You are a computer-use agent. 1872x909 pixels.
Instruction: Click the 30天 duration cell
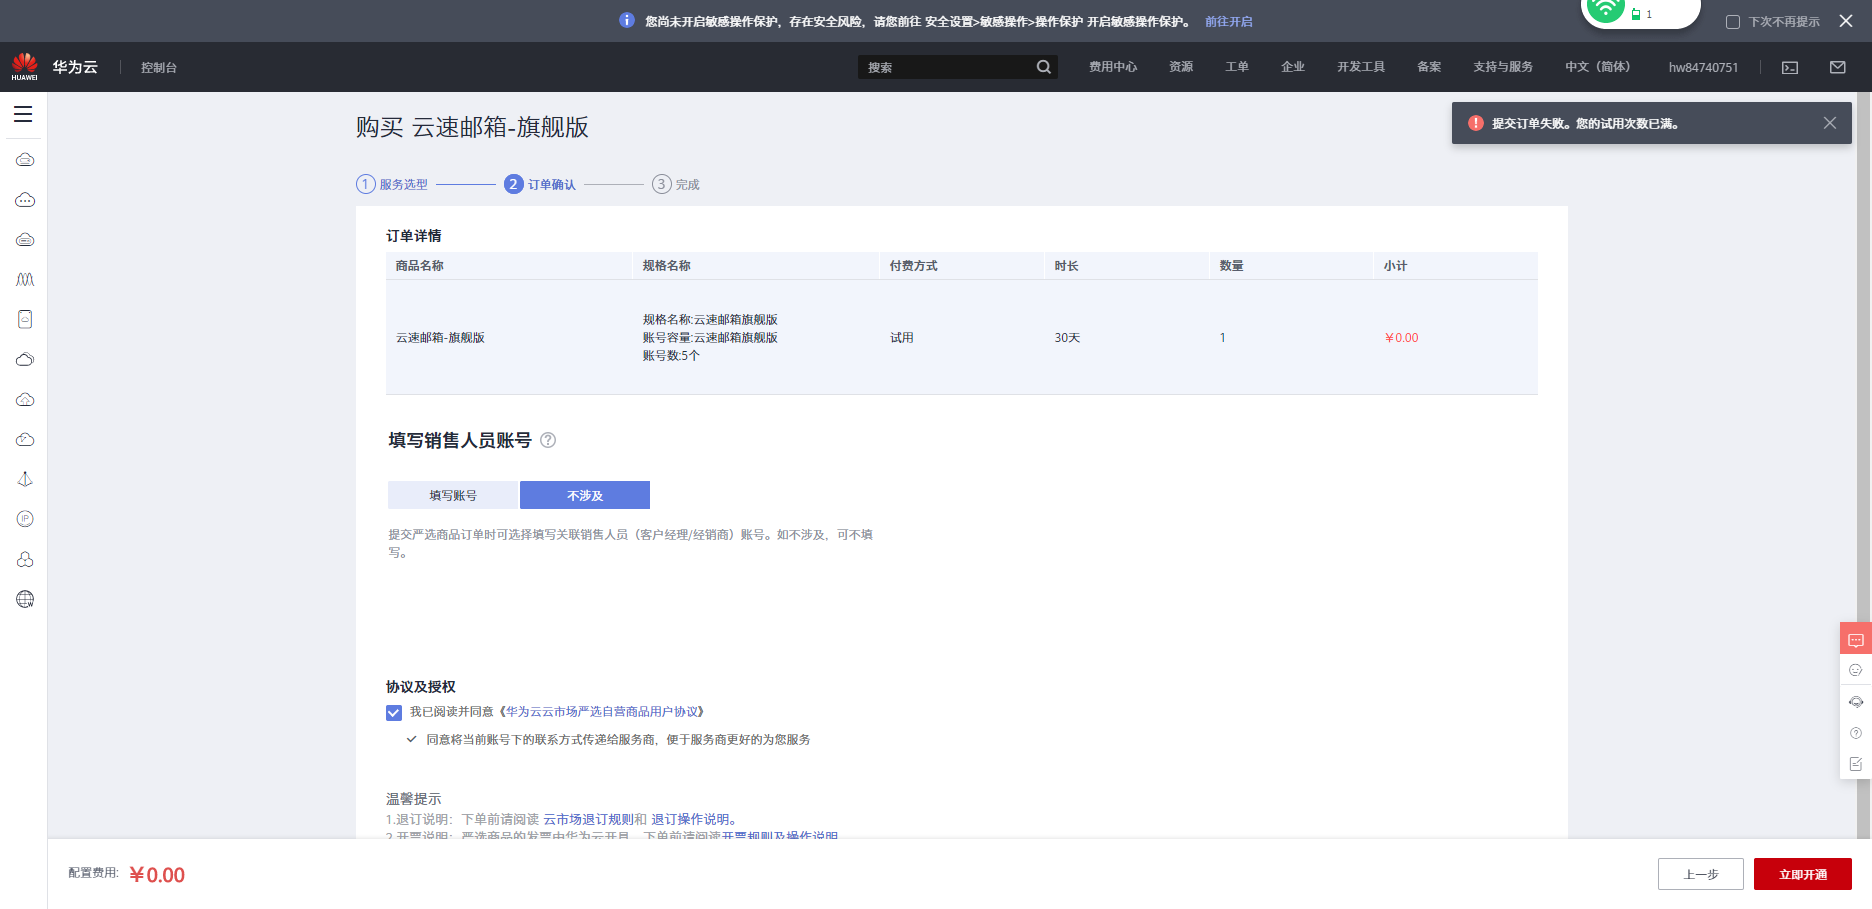[x=1067, y=338]
